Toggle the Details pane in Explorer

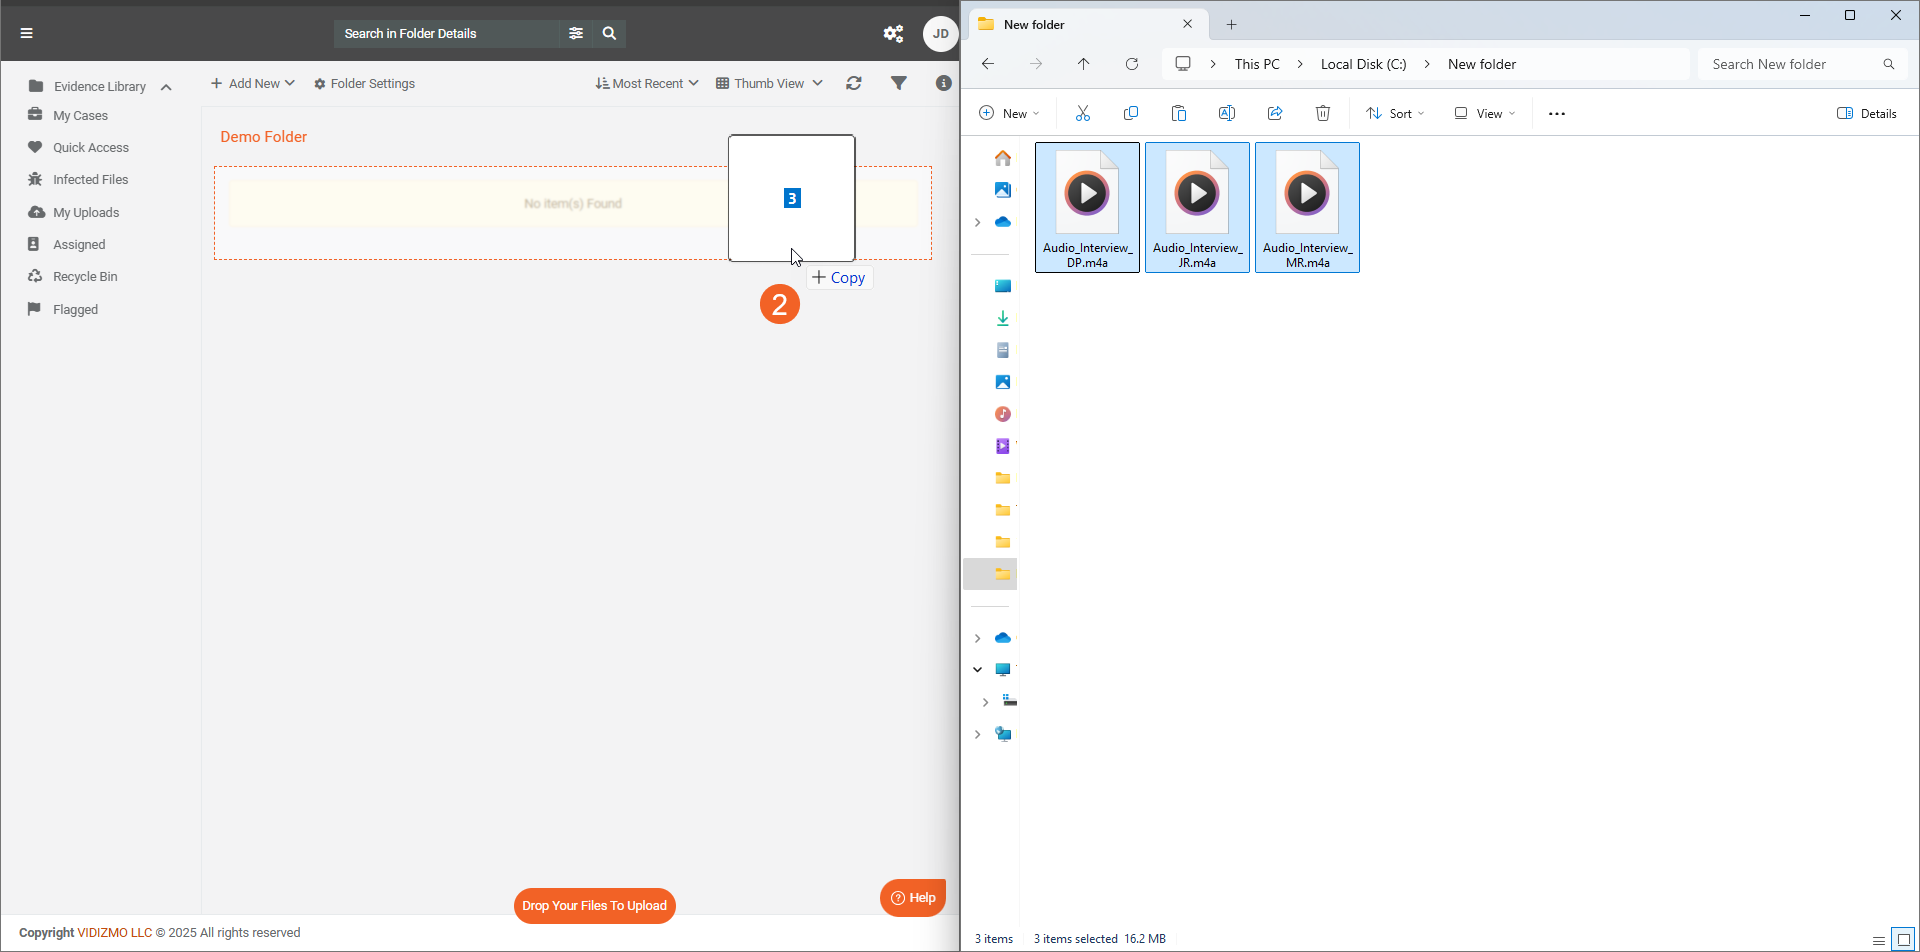tap(1866, 114)
